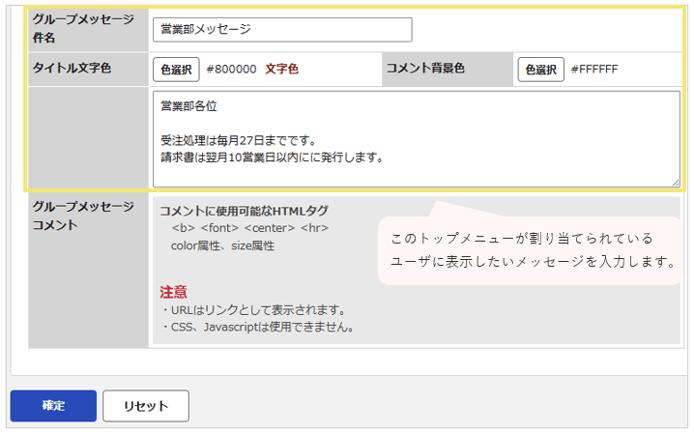Screen dimensions: 694x432
Task: Click the CSS、Javascriptは使用できません note
Action: (x=258, y=327)
